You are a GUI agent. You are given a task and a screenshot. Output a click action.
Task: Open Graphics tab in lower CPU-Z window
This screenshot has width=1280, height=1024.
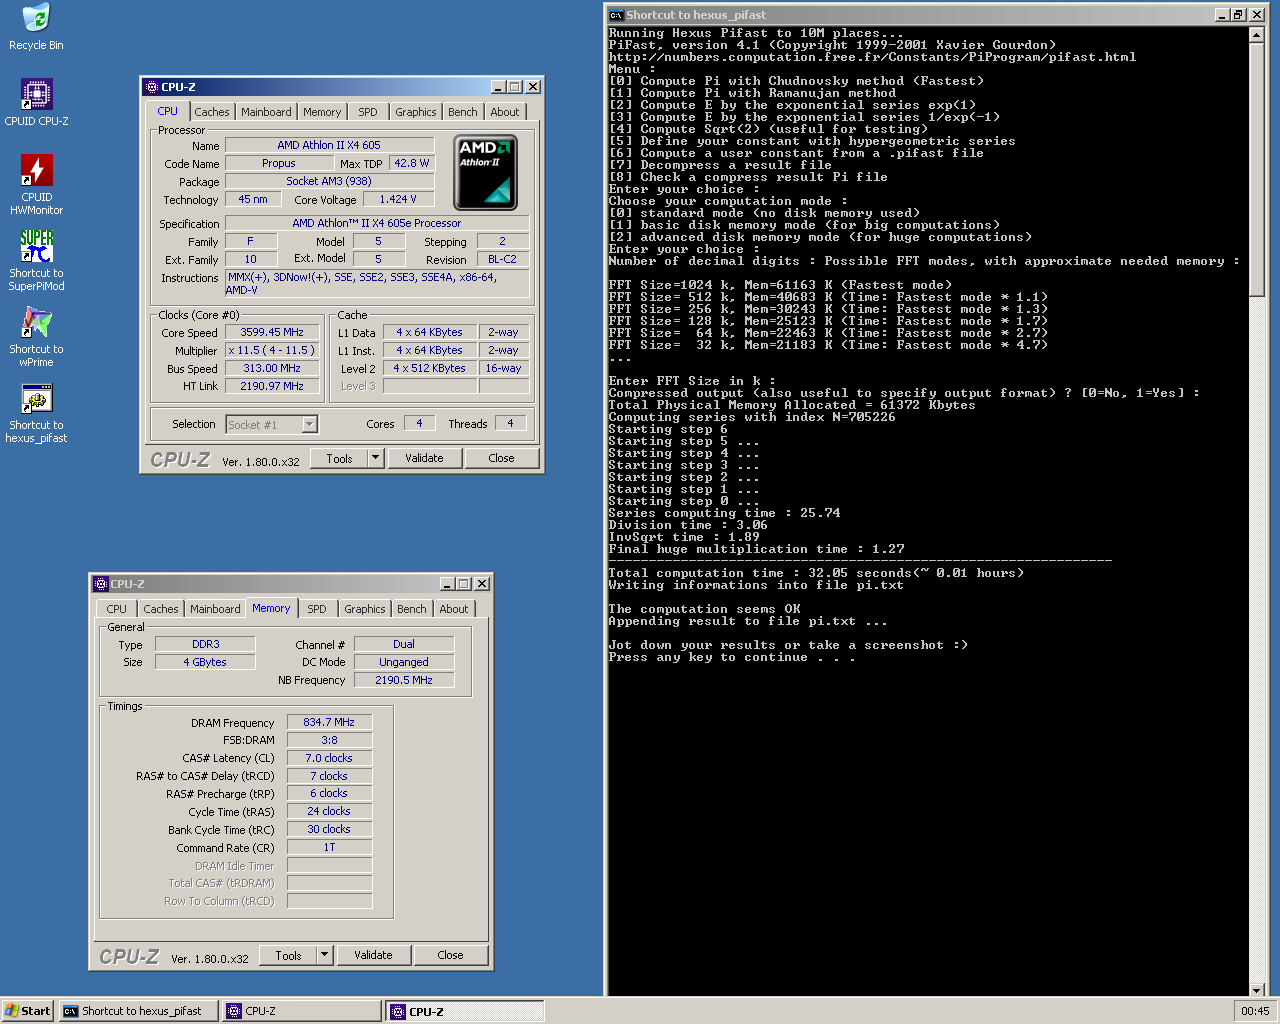coord(364,609)
